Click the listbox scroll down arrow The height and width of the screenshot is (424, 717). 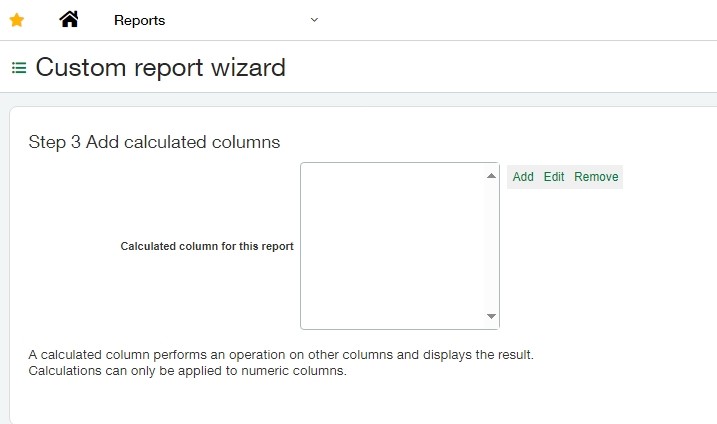click(x=491, y=316)
